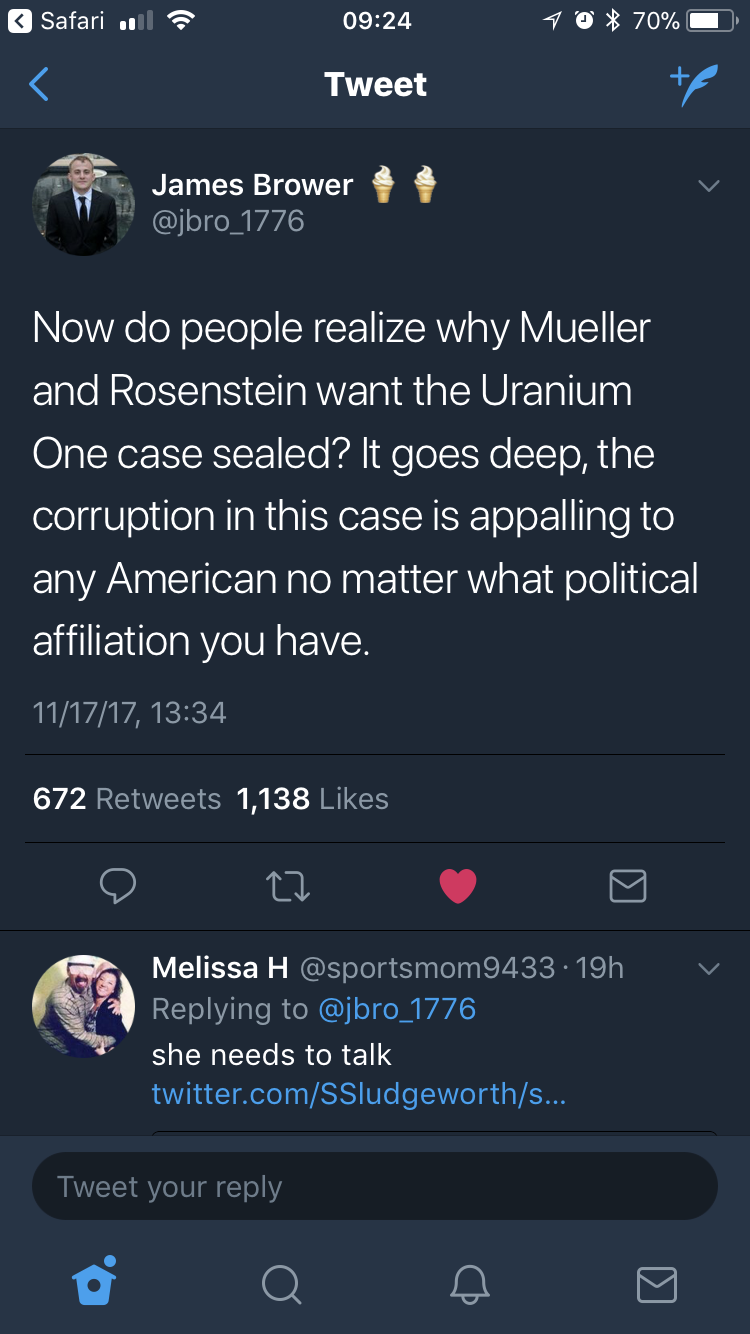
Task: Tap the back arrow to leave Tweet
Action: (x=39, y=85)
